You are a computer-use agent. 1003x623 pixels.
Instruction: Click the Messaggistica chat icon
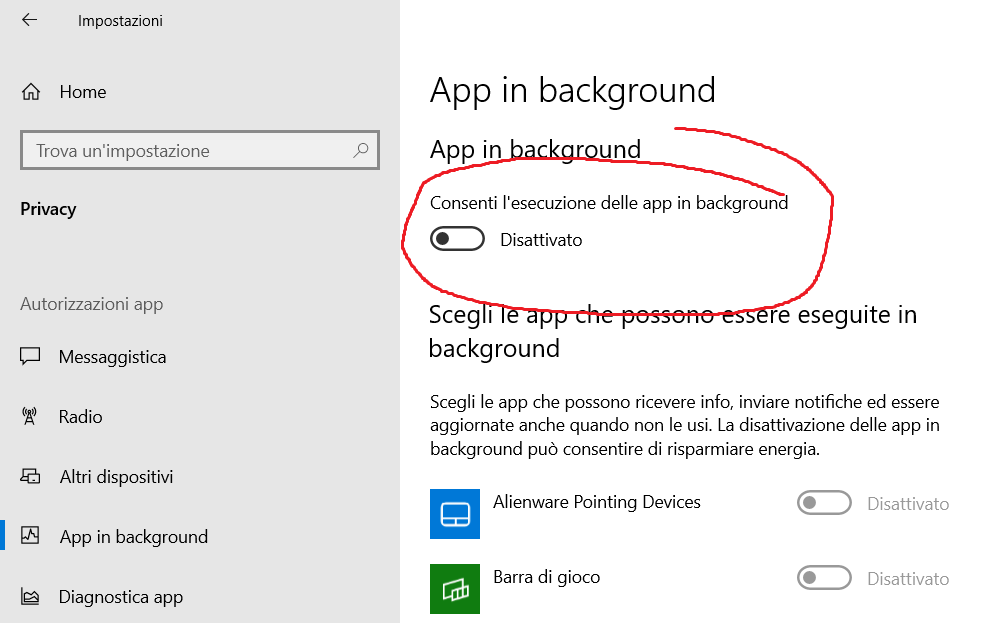[30, 357]
